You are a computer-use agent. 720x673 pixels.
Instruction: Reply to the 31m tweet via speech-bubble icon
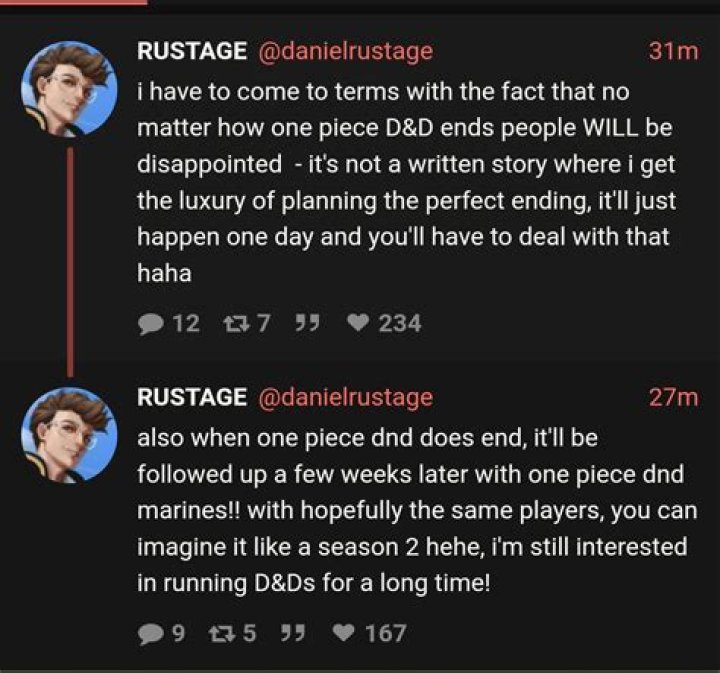pyautogui.click(x=152, y=323)
